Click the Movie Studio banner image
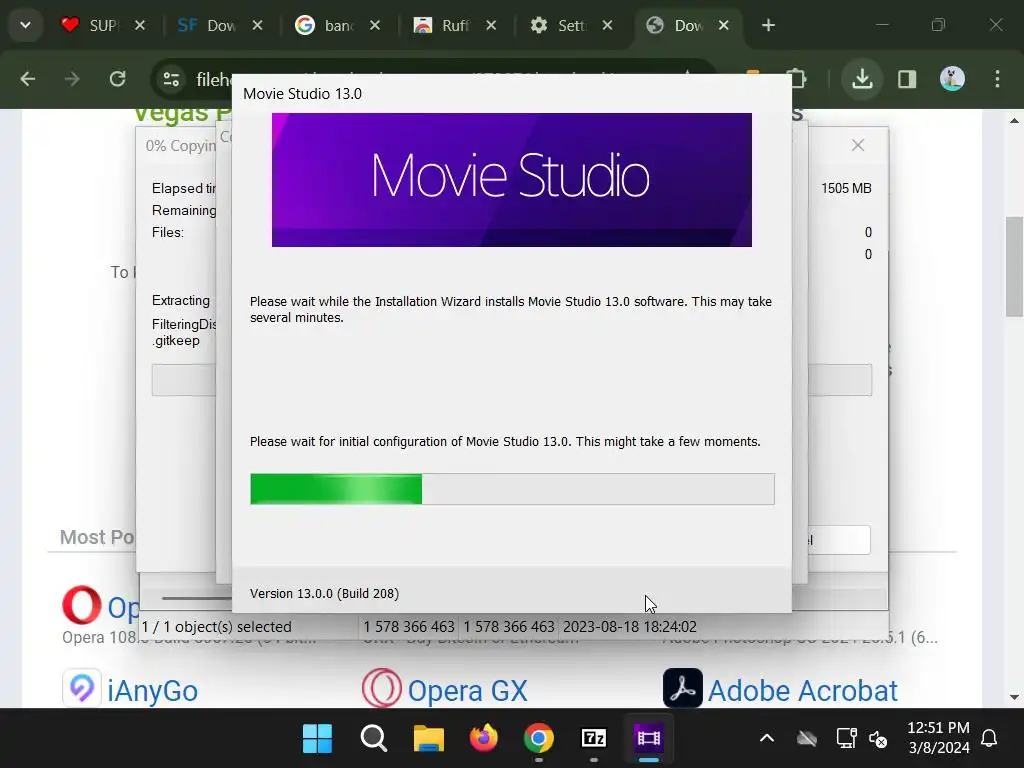 click(511, 180)
